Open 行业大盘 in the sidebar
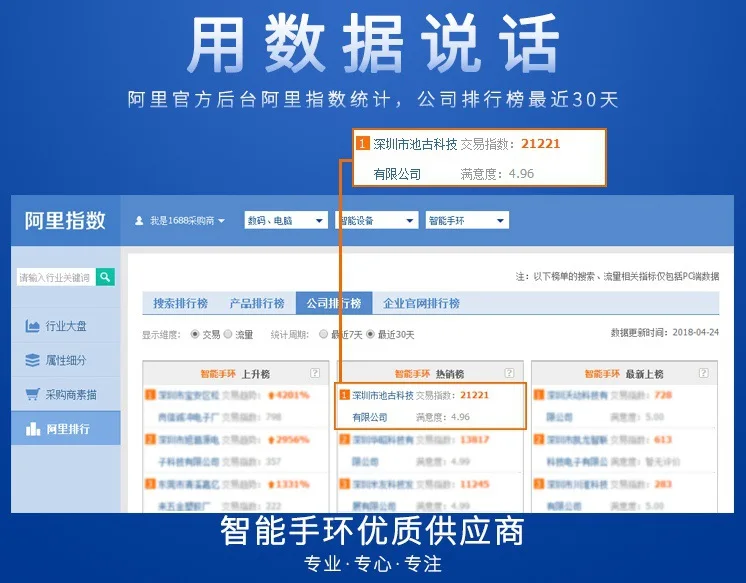The width and height of the screenshot is (746, 583). 66,326
